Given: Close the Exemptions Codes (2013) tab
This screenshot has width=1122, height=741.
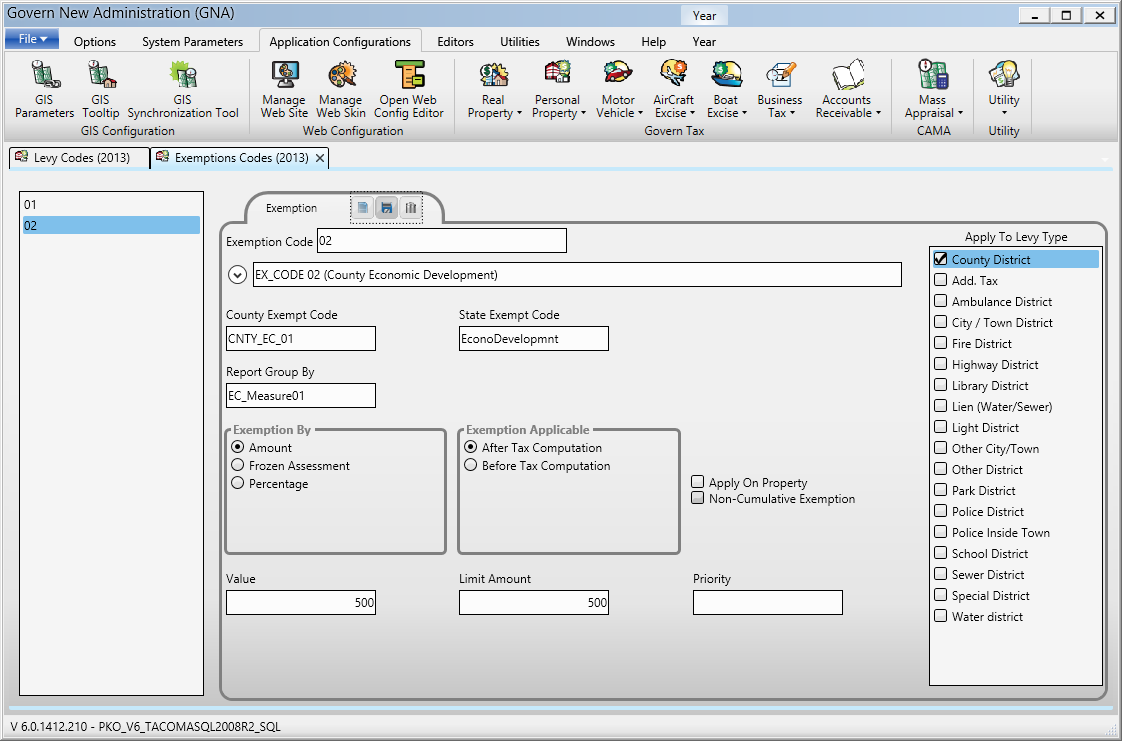Looking at the screenshot, I should click(x=320, y=158).
